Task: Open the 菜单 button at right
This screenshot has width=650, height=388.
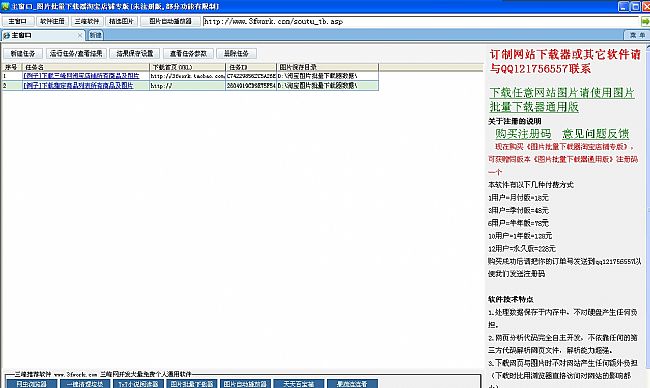Action: click(x=637, y=36)
